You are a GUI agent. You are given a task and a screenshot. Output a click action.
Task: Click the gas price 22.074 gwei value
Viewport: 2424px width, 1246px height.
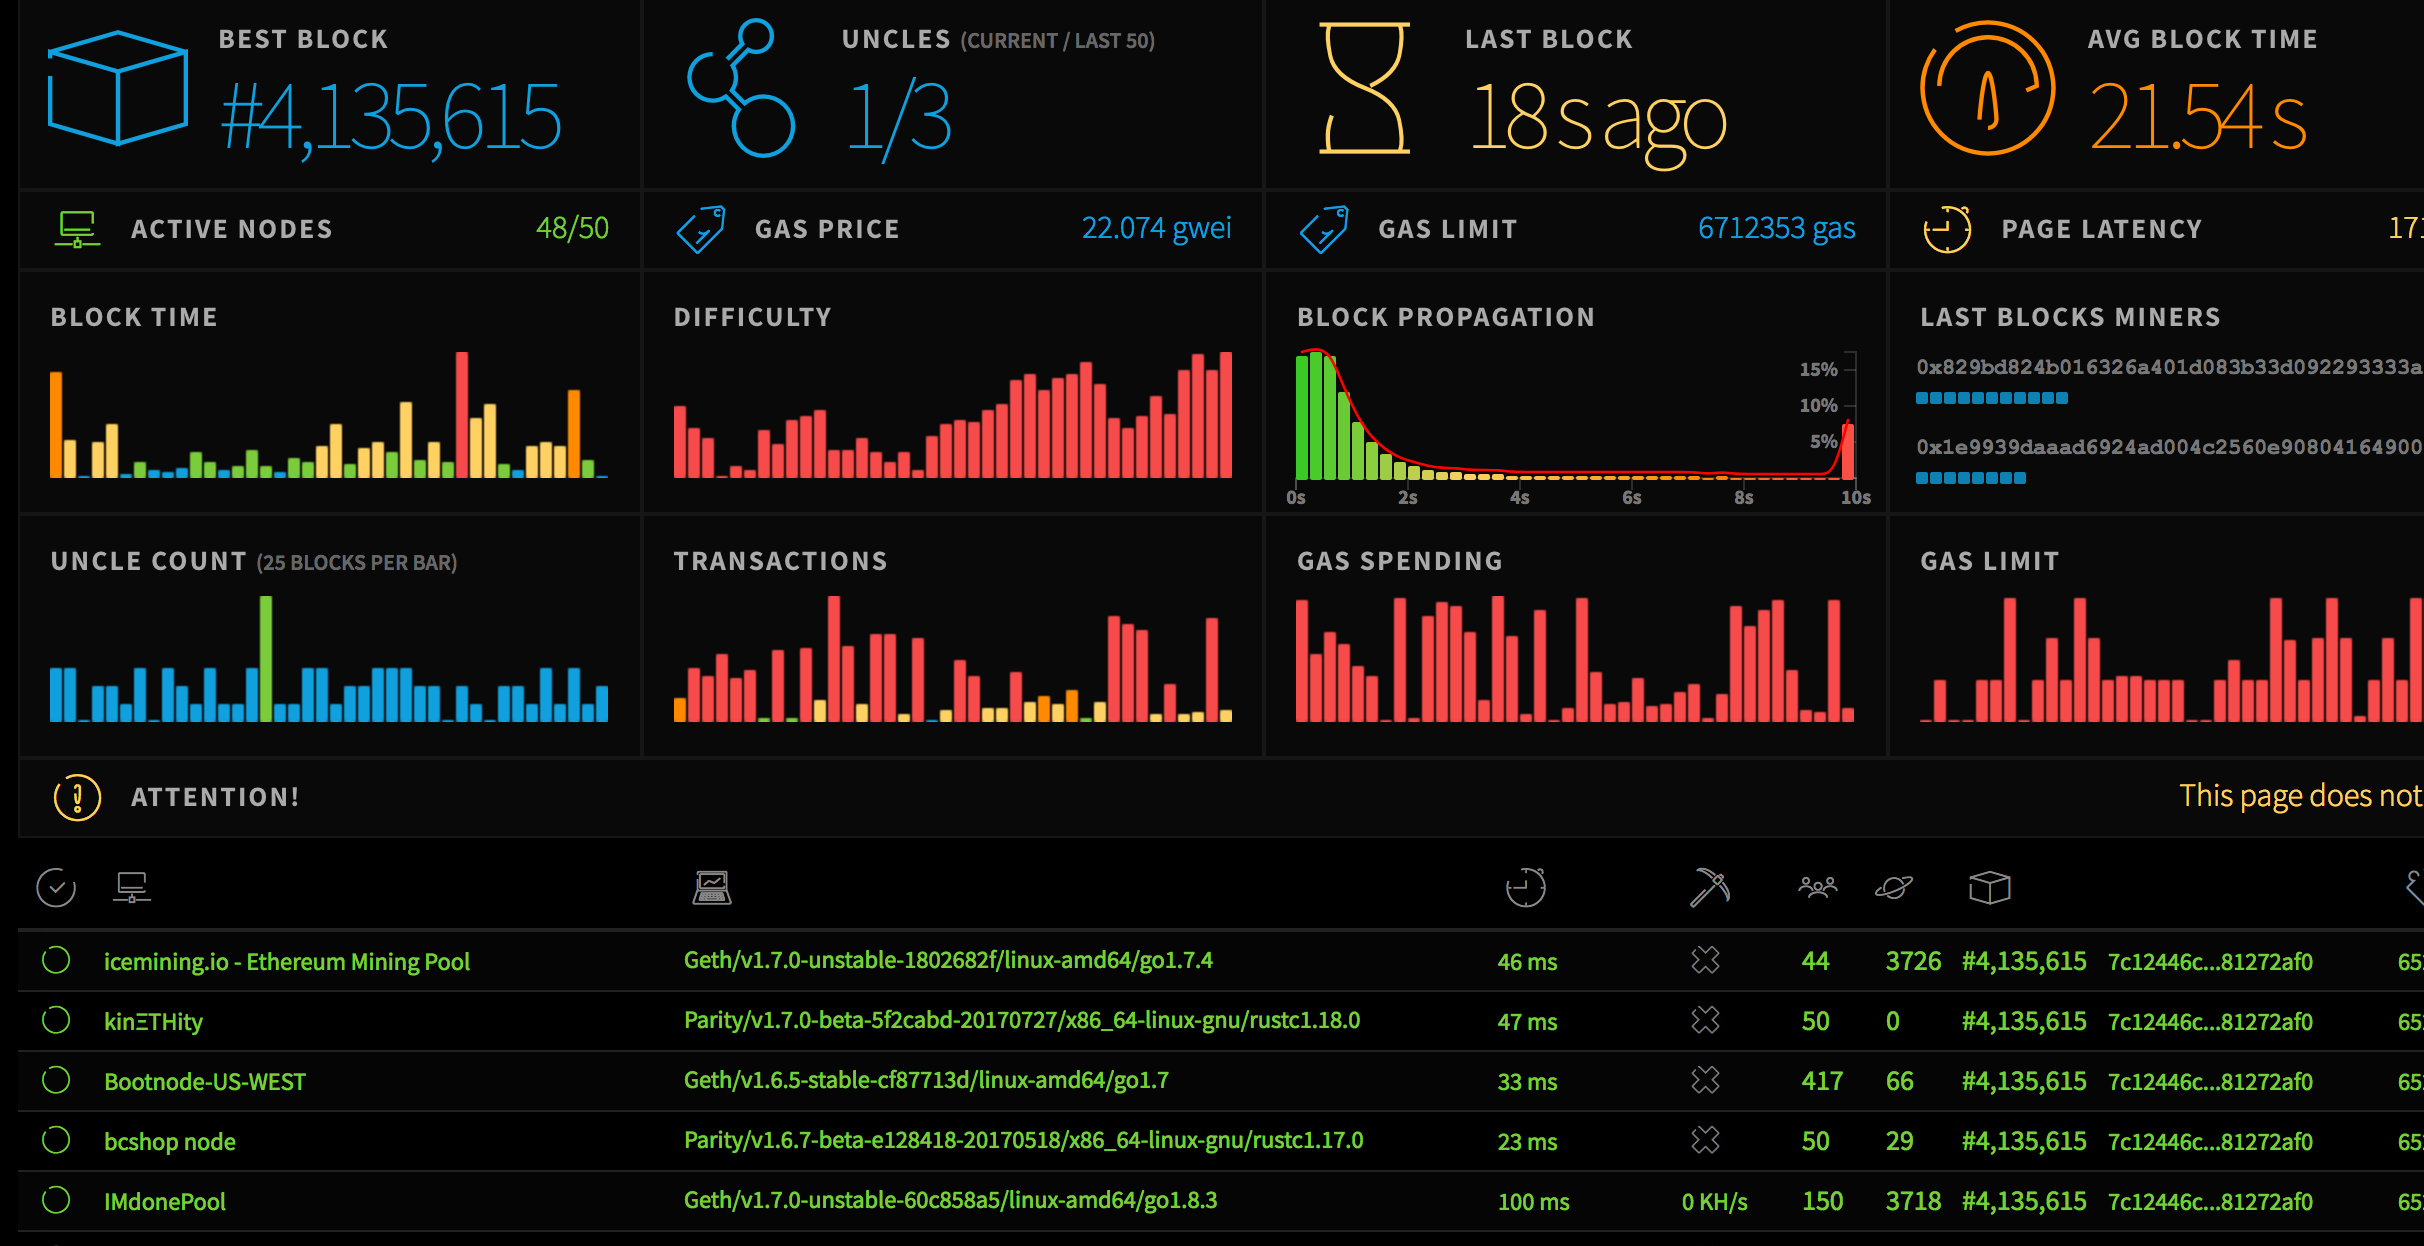click(x=1156, y=228)
